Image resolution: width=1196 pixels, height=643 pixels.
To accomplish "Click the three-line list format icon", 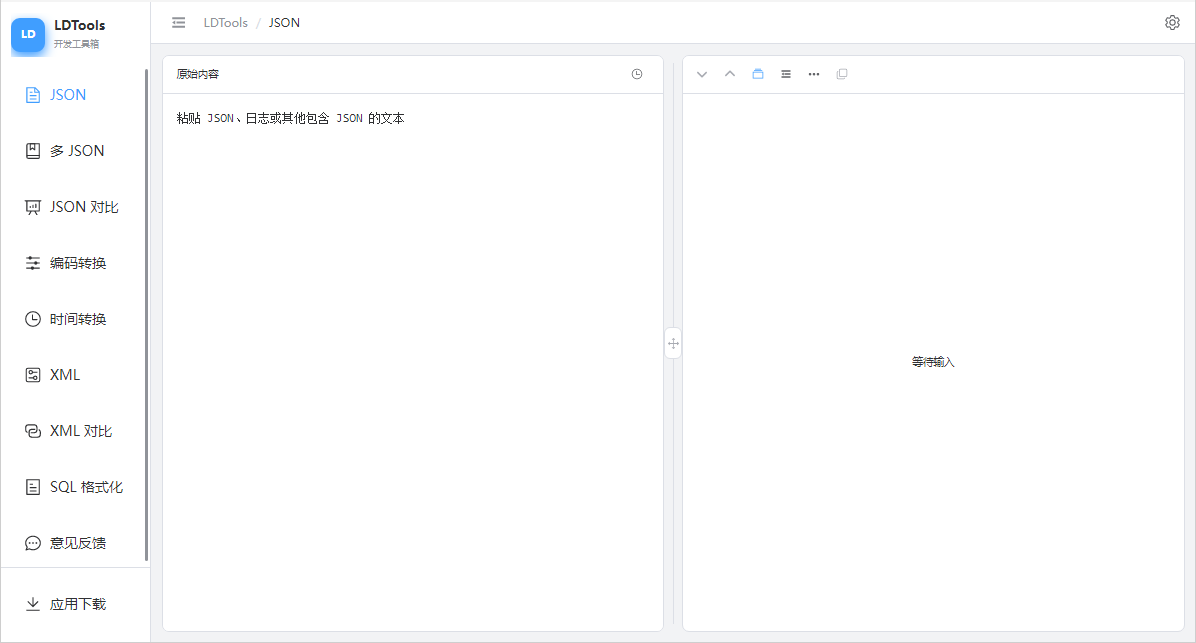I will pos(786,74).
